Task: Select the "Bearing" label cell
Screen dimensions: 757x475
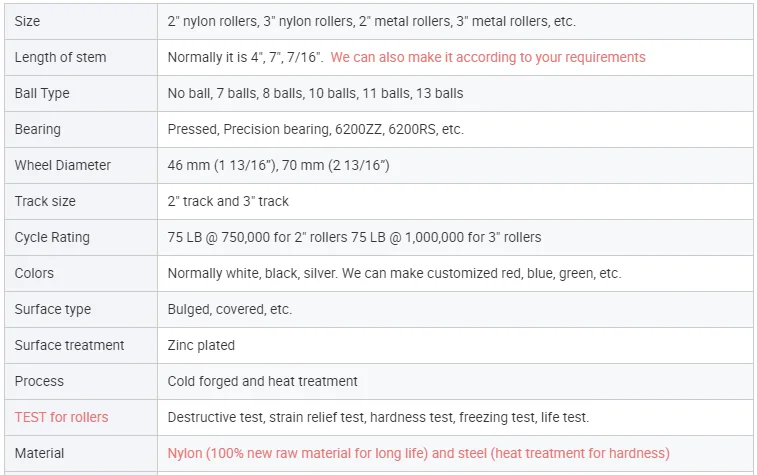Action: coord(38,129)
